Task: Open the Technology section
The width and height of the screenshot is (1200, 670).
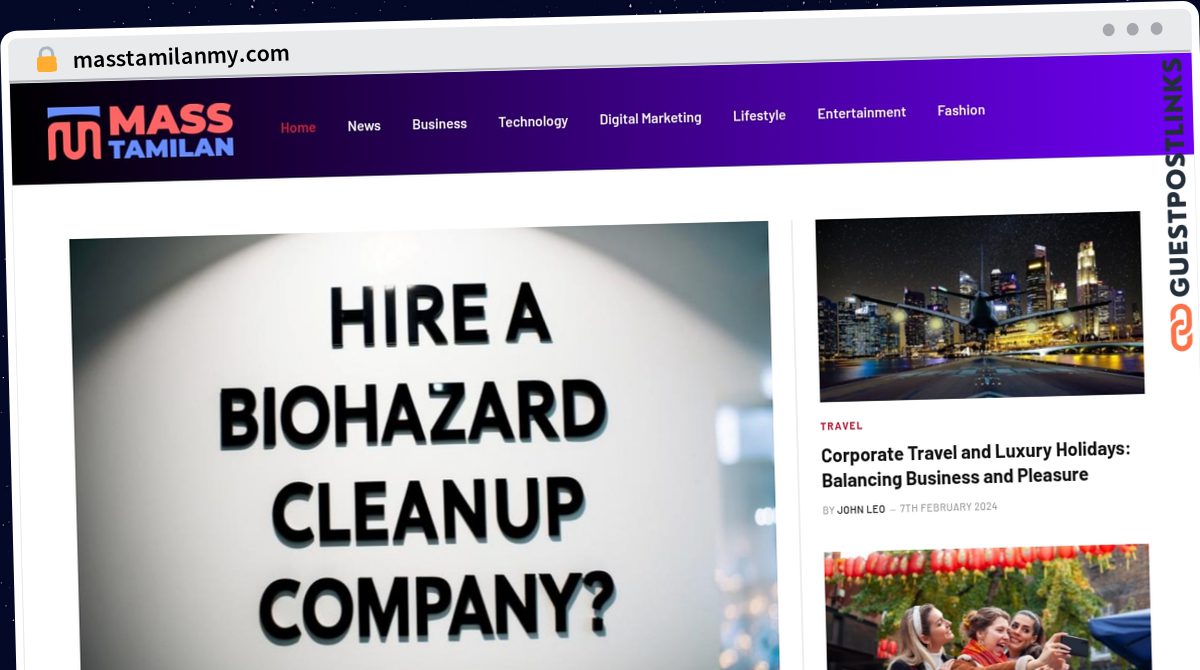Action: coord(533,121)
